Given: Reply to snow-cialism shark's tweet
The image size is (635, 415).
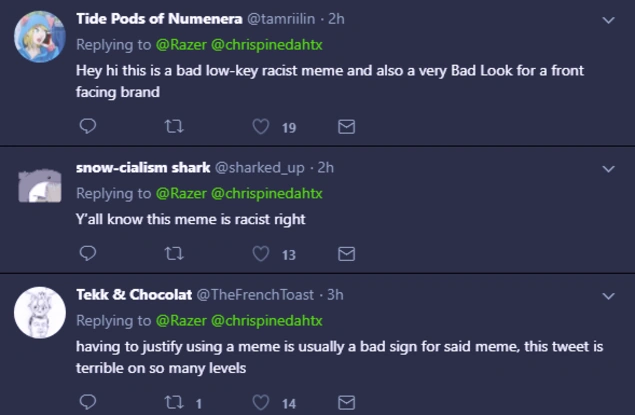Looking at the screenshot, I should coord(87,254).
